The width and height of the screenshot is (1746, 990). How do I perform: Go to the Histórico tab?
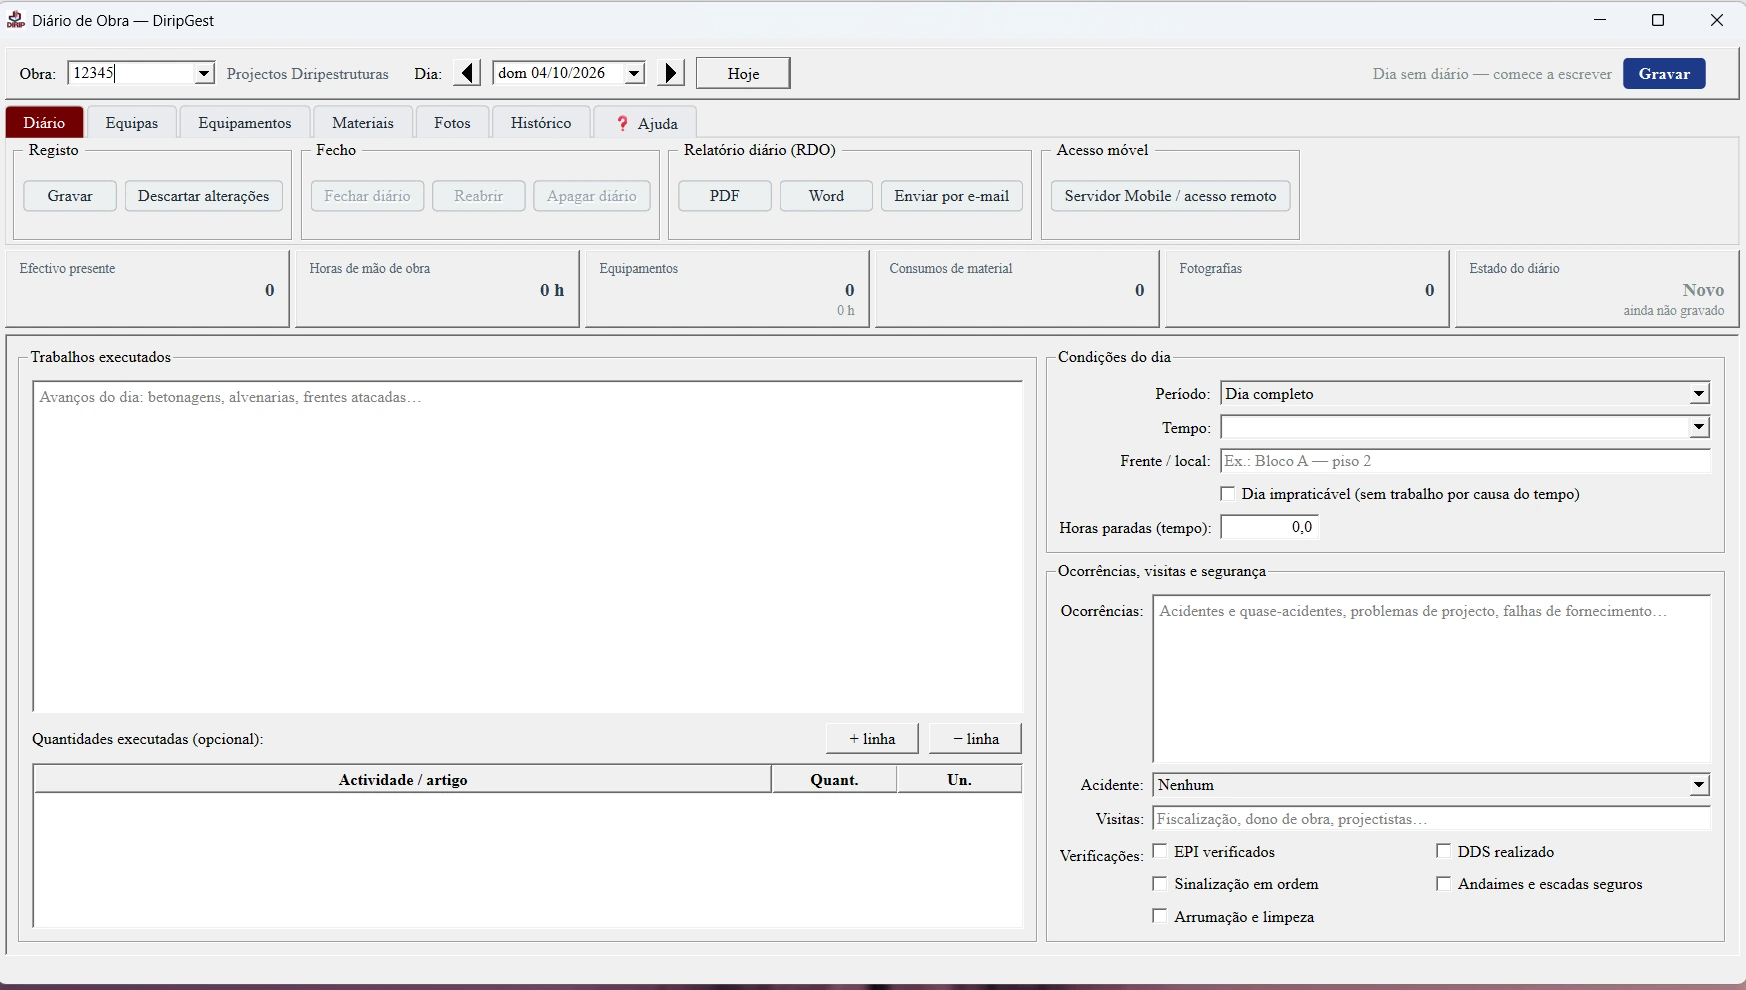tap(541, 123)
